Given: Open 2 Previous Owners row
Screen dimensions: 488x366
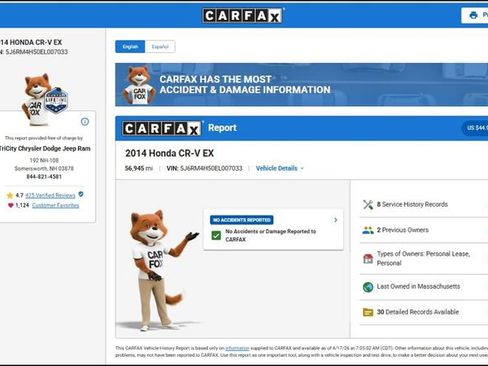Looking at the screenshot, I should [x=424, y=230].
